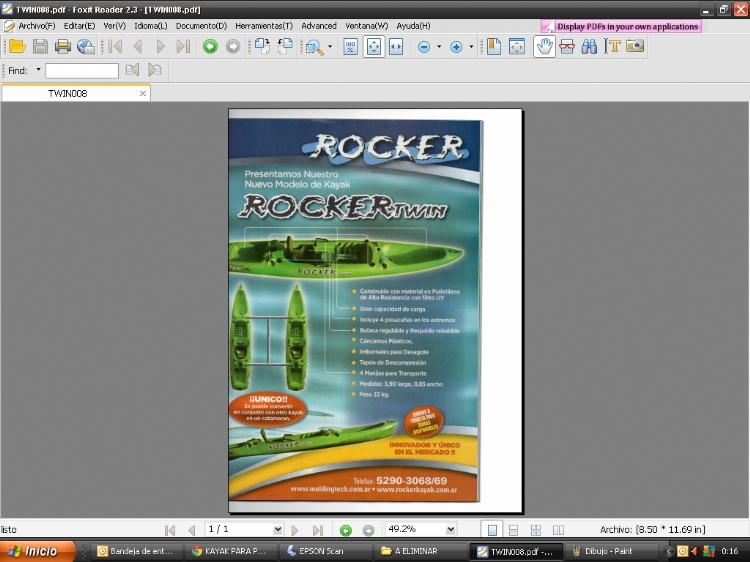Save the document with the floppy icon
The width and height of the screenshot is (750, 562).
coord(40,46)
